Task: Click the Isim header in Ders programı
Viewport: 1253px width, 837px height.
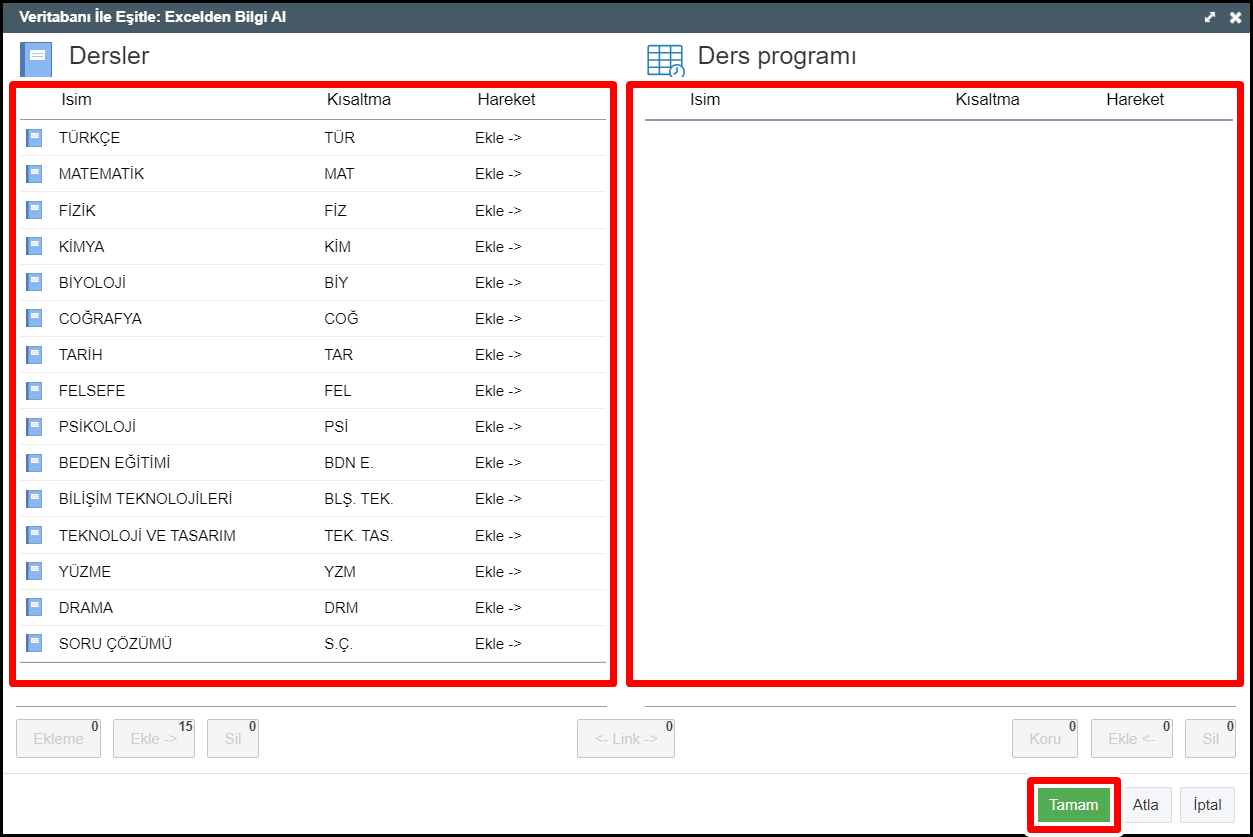Action: click(705, 99)
